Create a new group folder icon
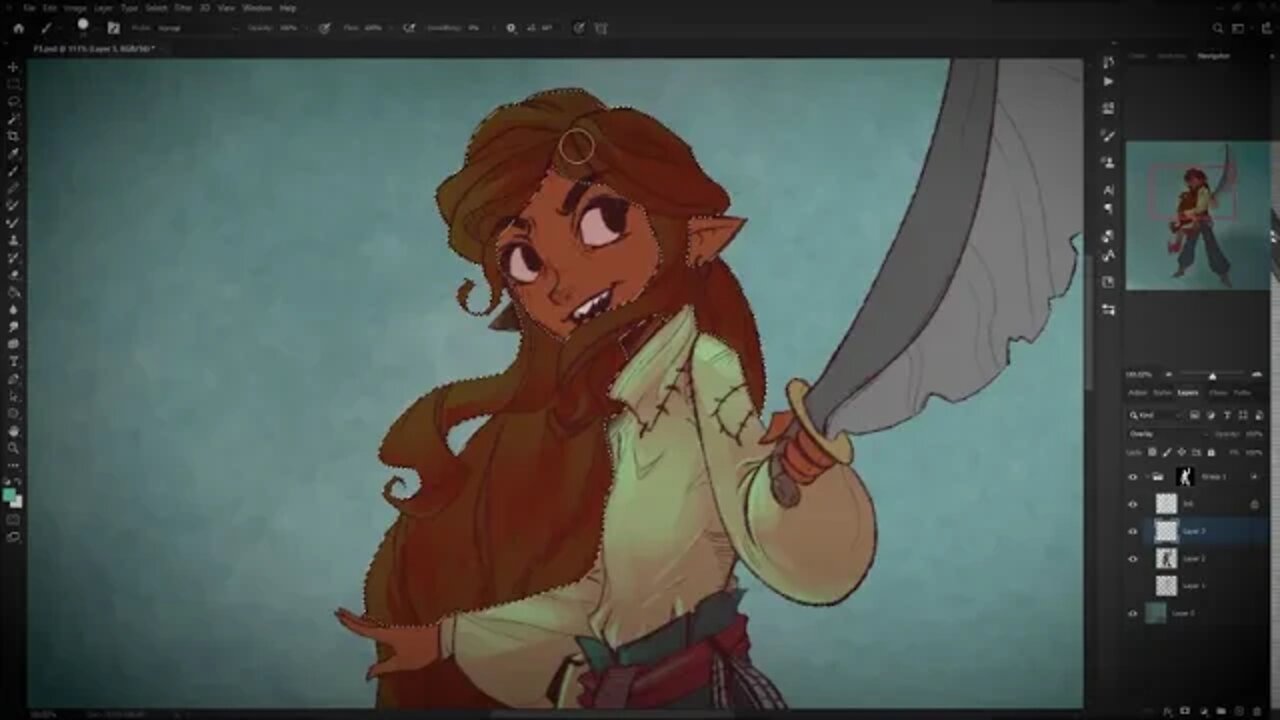The width and height of the screenshot is (1280, 720). coord(1221,711)
